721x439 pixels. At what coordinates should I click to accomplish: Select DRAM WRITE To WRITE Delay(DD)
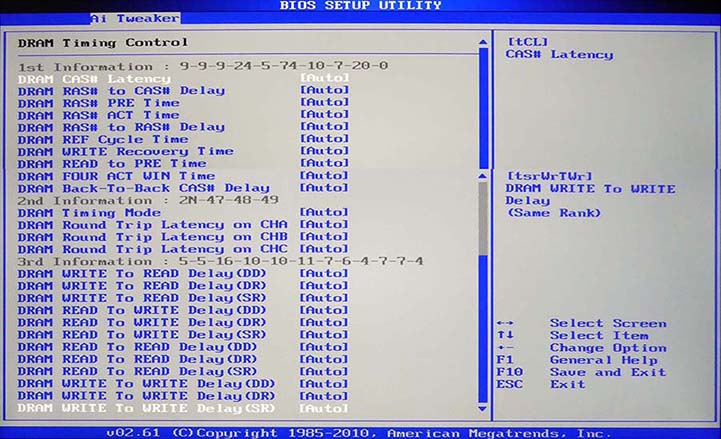coord(183,384)
